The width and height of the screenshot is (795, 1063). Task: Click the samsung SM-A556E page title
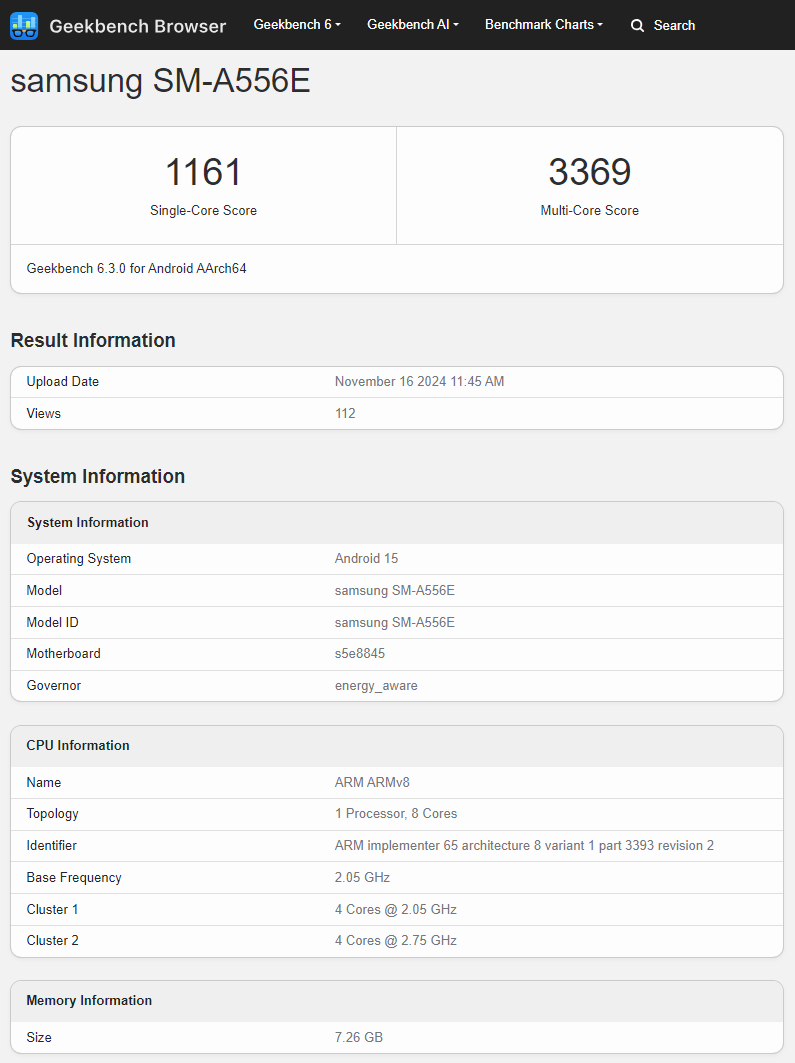(x=161, y=81)
